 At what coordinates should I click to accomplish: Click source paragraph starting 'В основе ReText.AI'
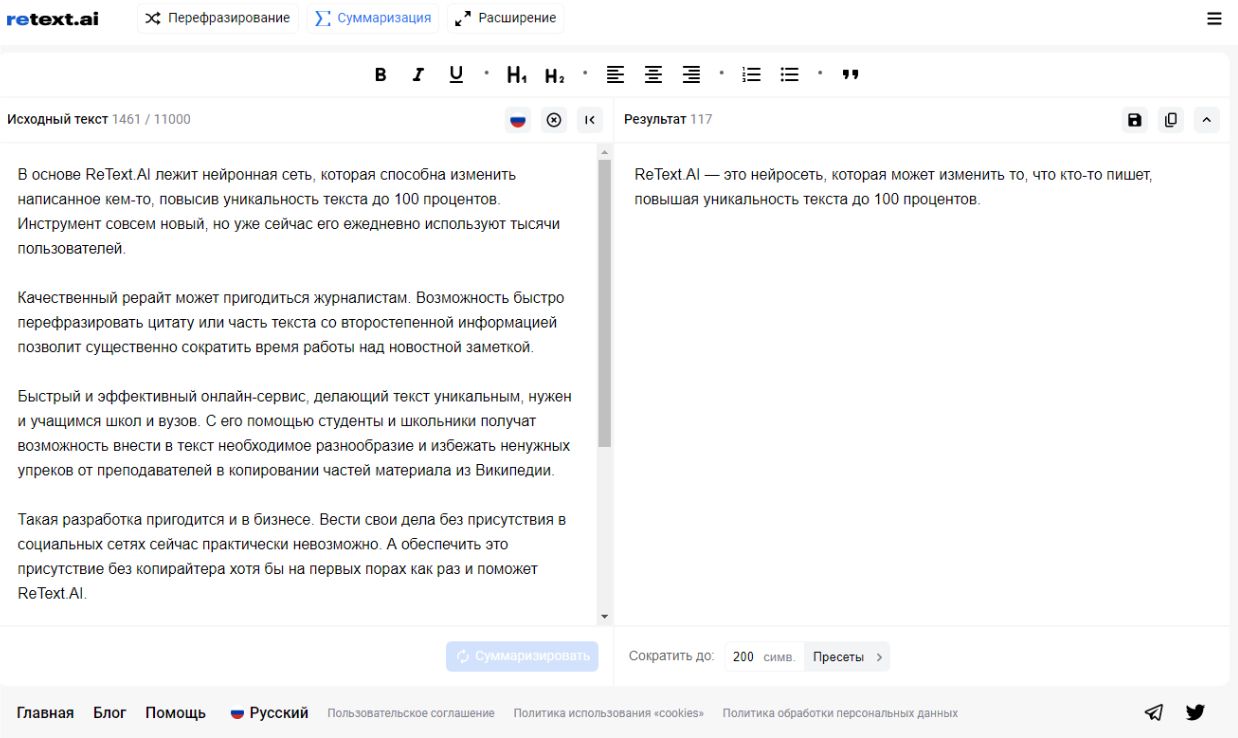[x=289, y=211]
